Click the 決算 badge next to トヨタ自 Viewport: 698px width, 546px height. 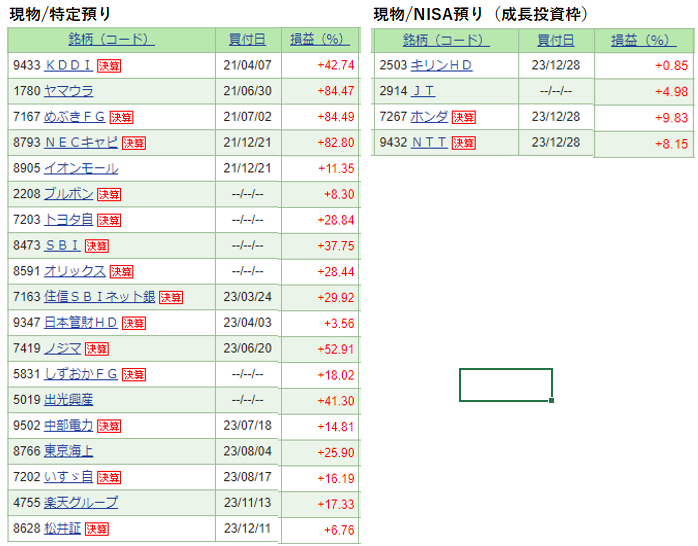[109, 220]
